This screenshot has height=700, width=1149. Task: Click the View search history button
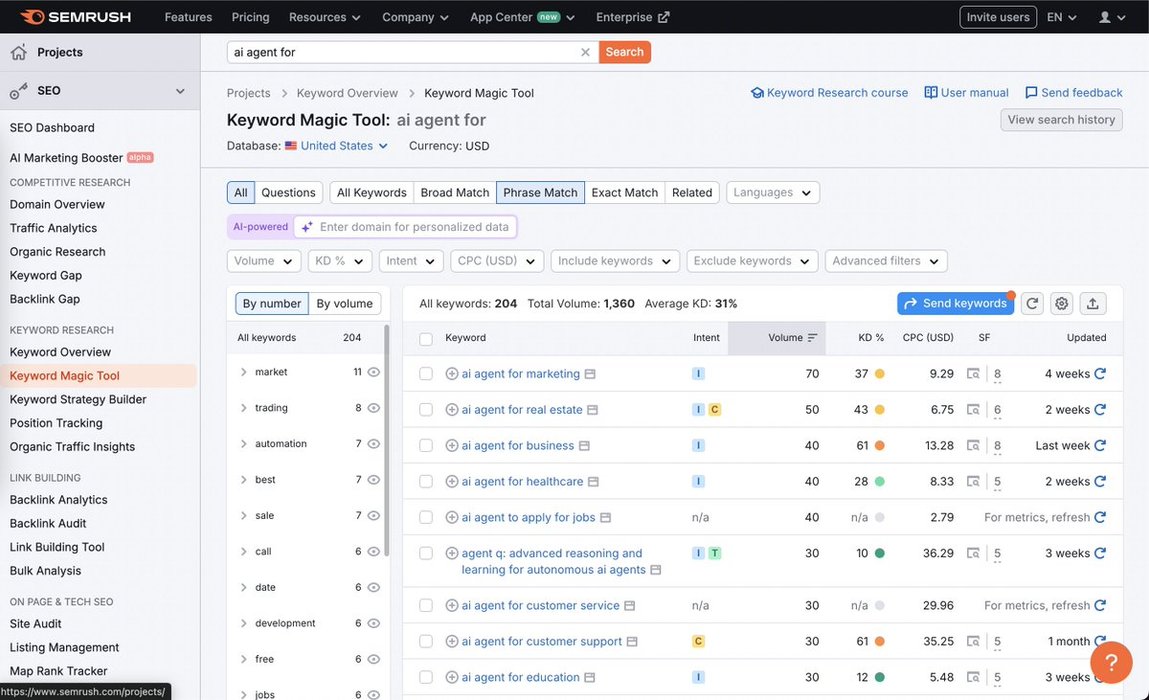click(x=1061, y=119)
